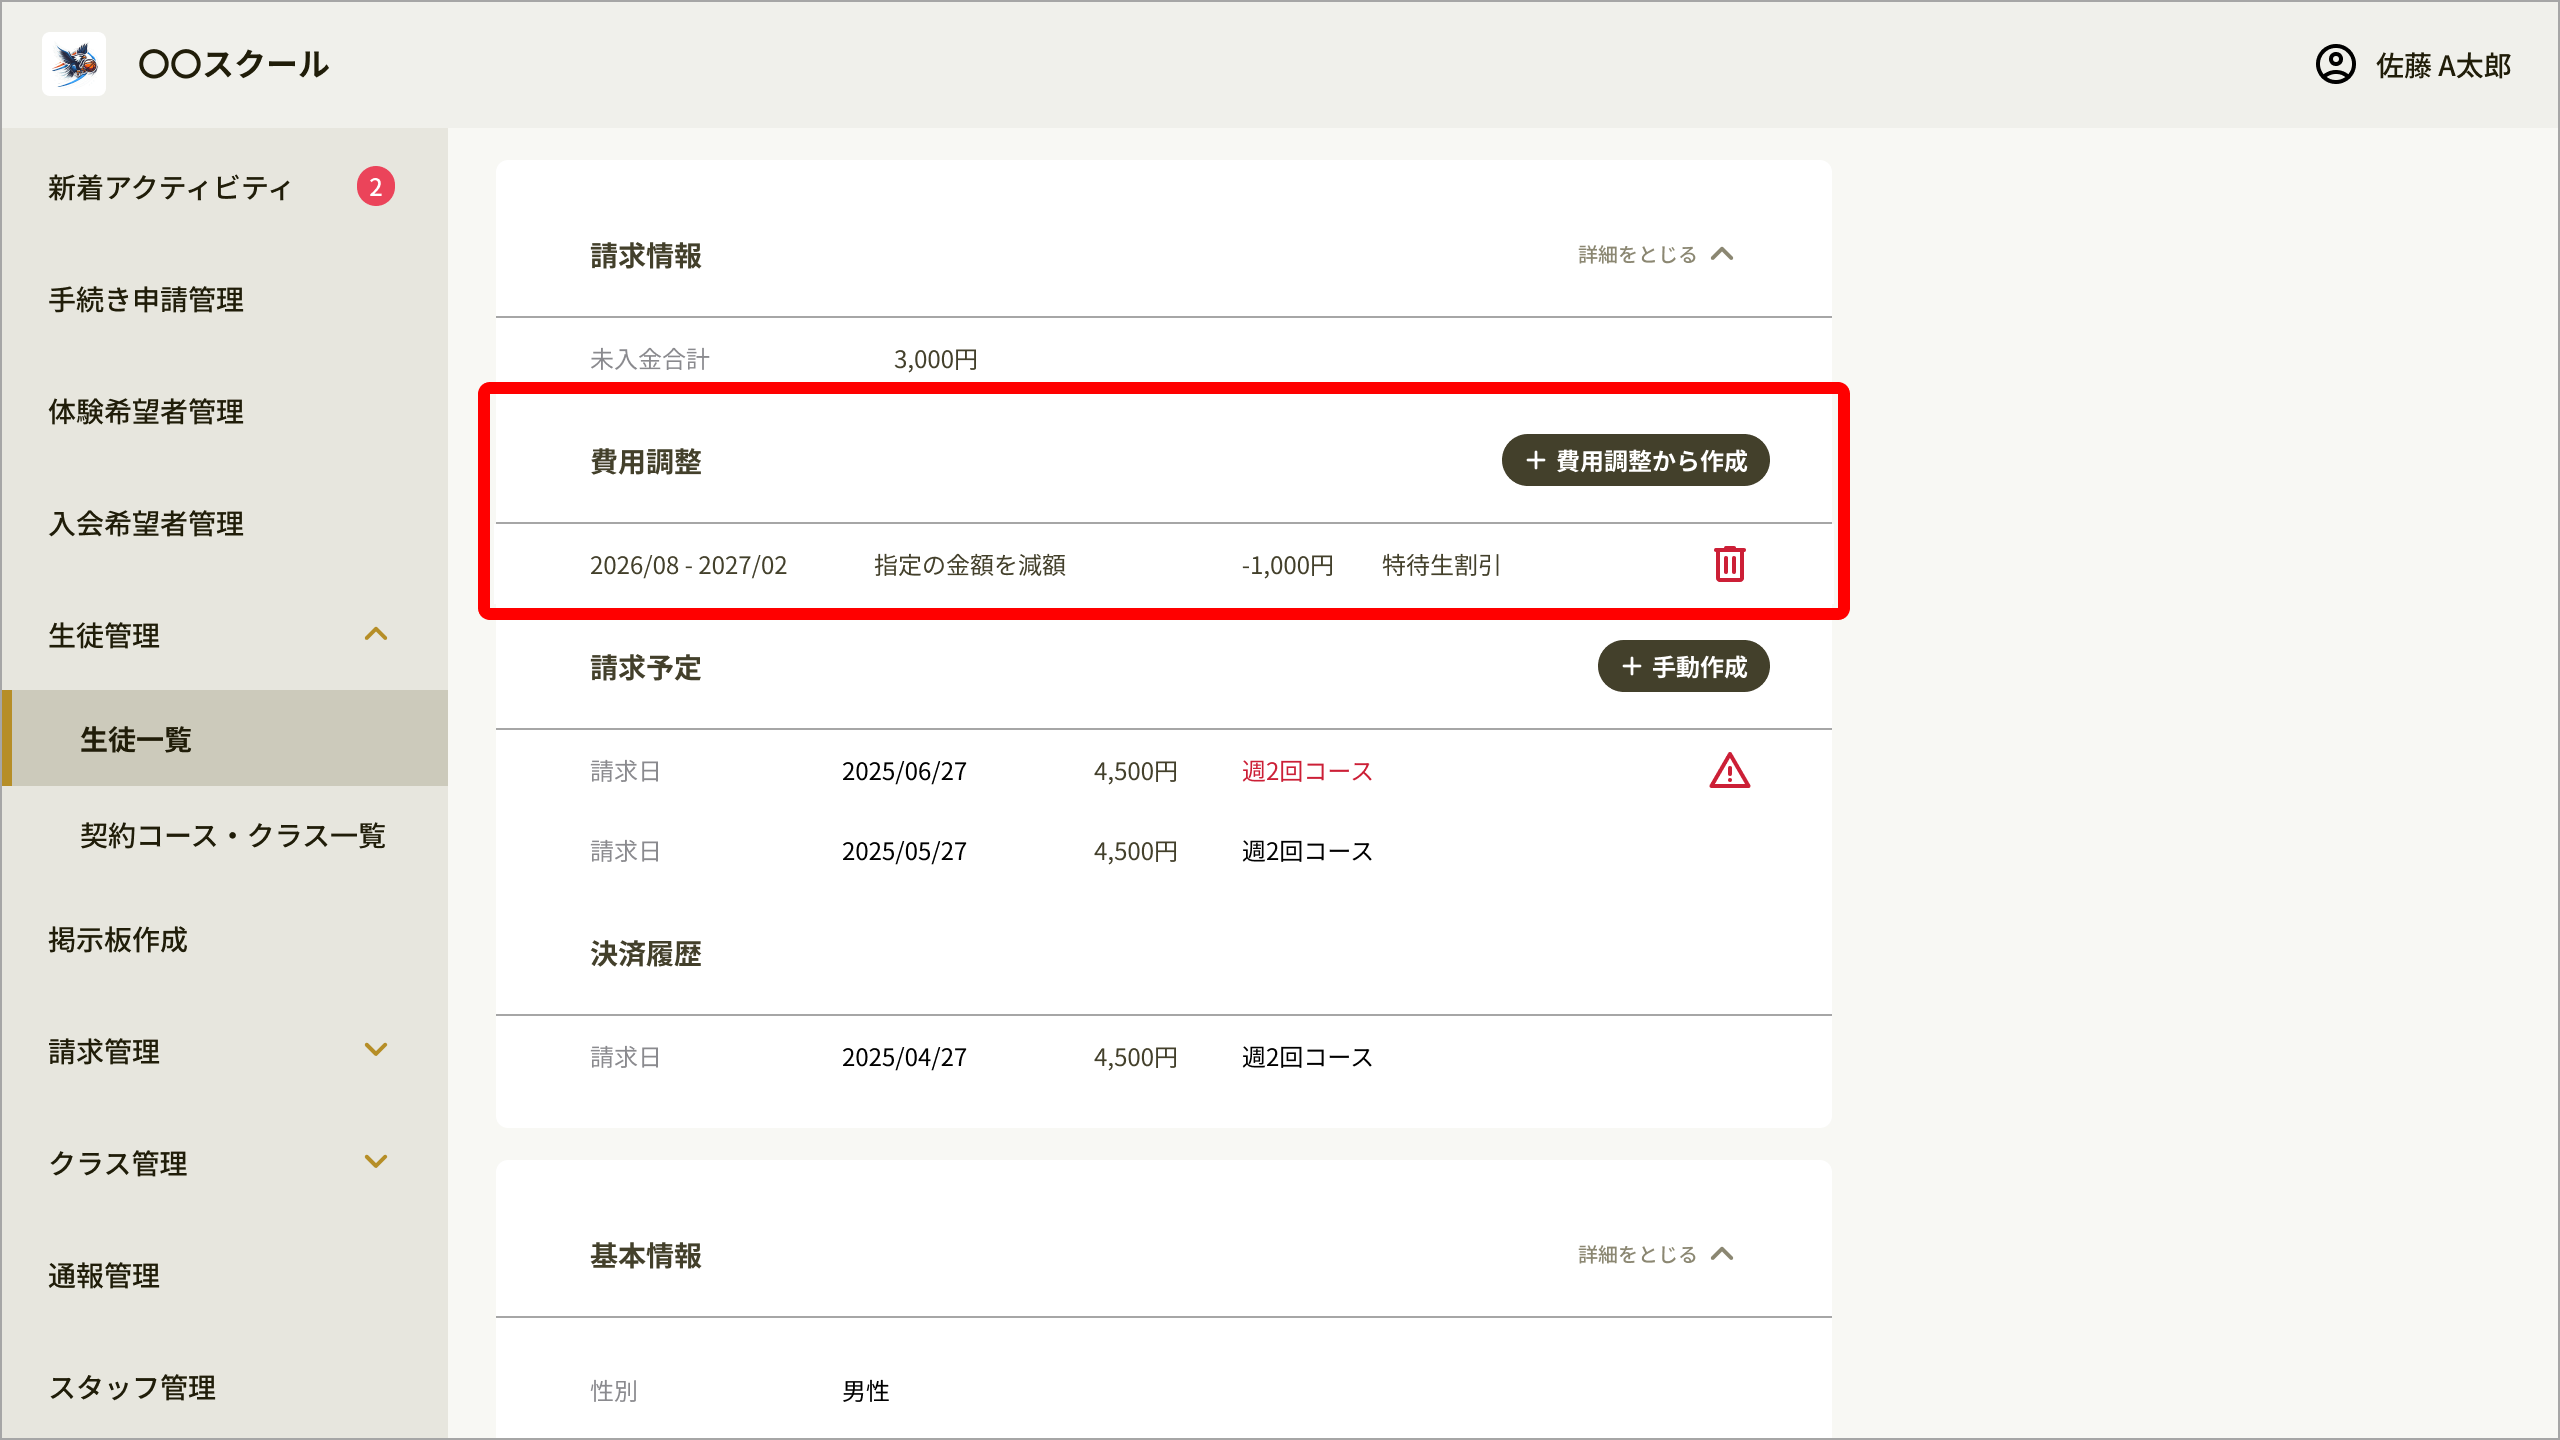Screen dimensions: 2560x1440
Task: Click the gender value 男性
Action: tap(865, 1391)
